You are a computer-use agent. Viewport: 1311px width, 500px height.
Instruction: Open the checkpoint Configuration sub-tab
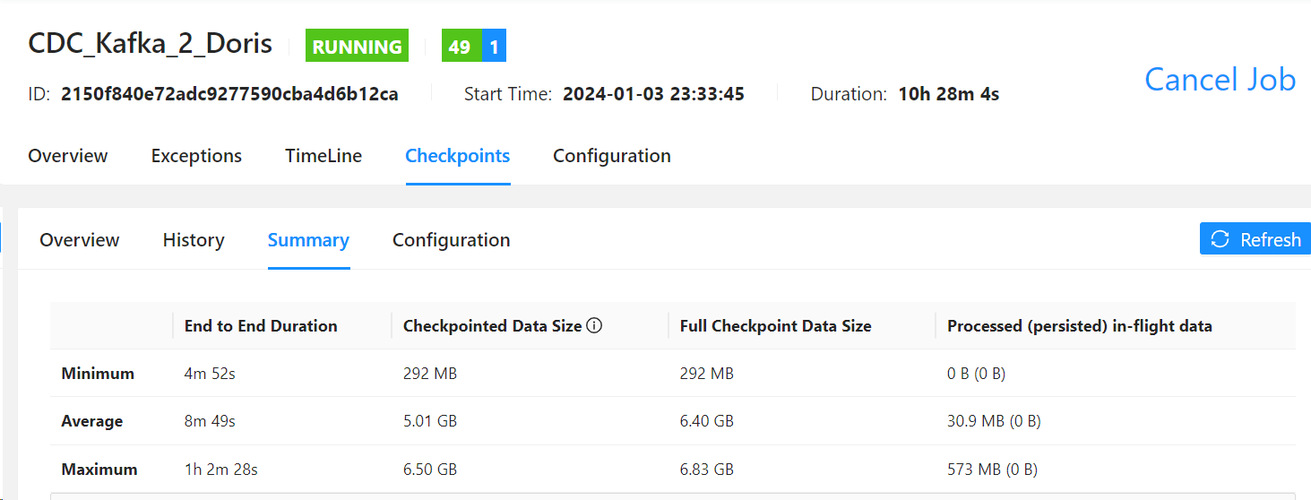[451, 240]
